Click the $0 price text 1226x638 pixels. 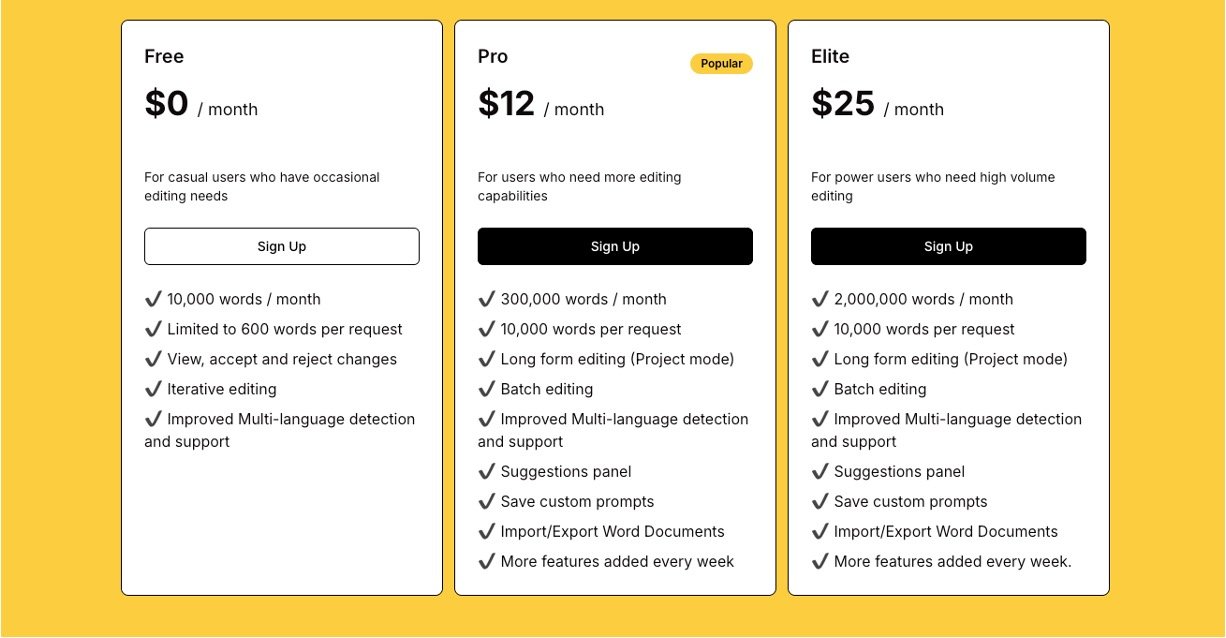pos(166,104)
